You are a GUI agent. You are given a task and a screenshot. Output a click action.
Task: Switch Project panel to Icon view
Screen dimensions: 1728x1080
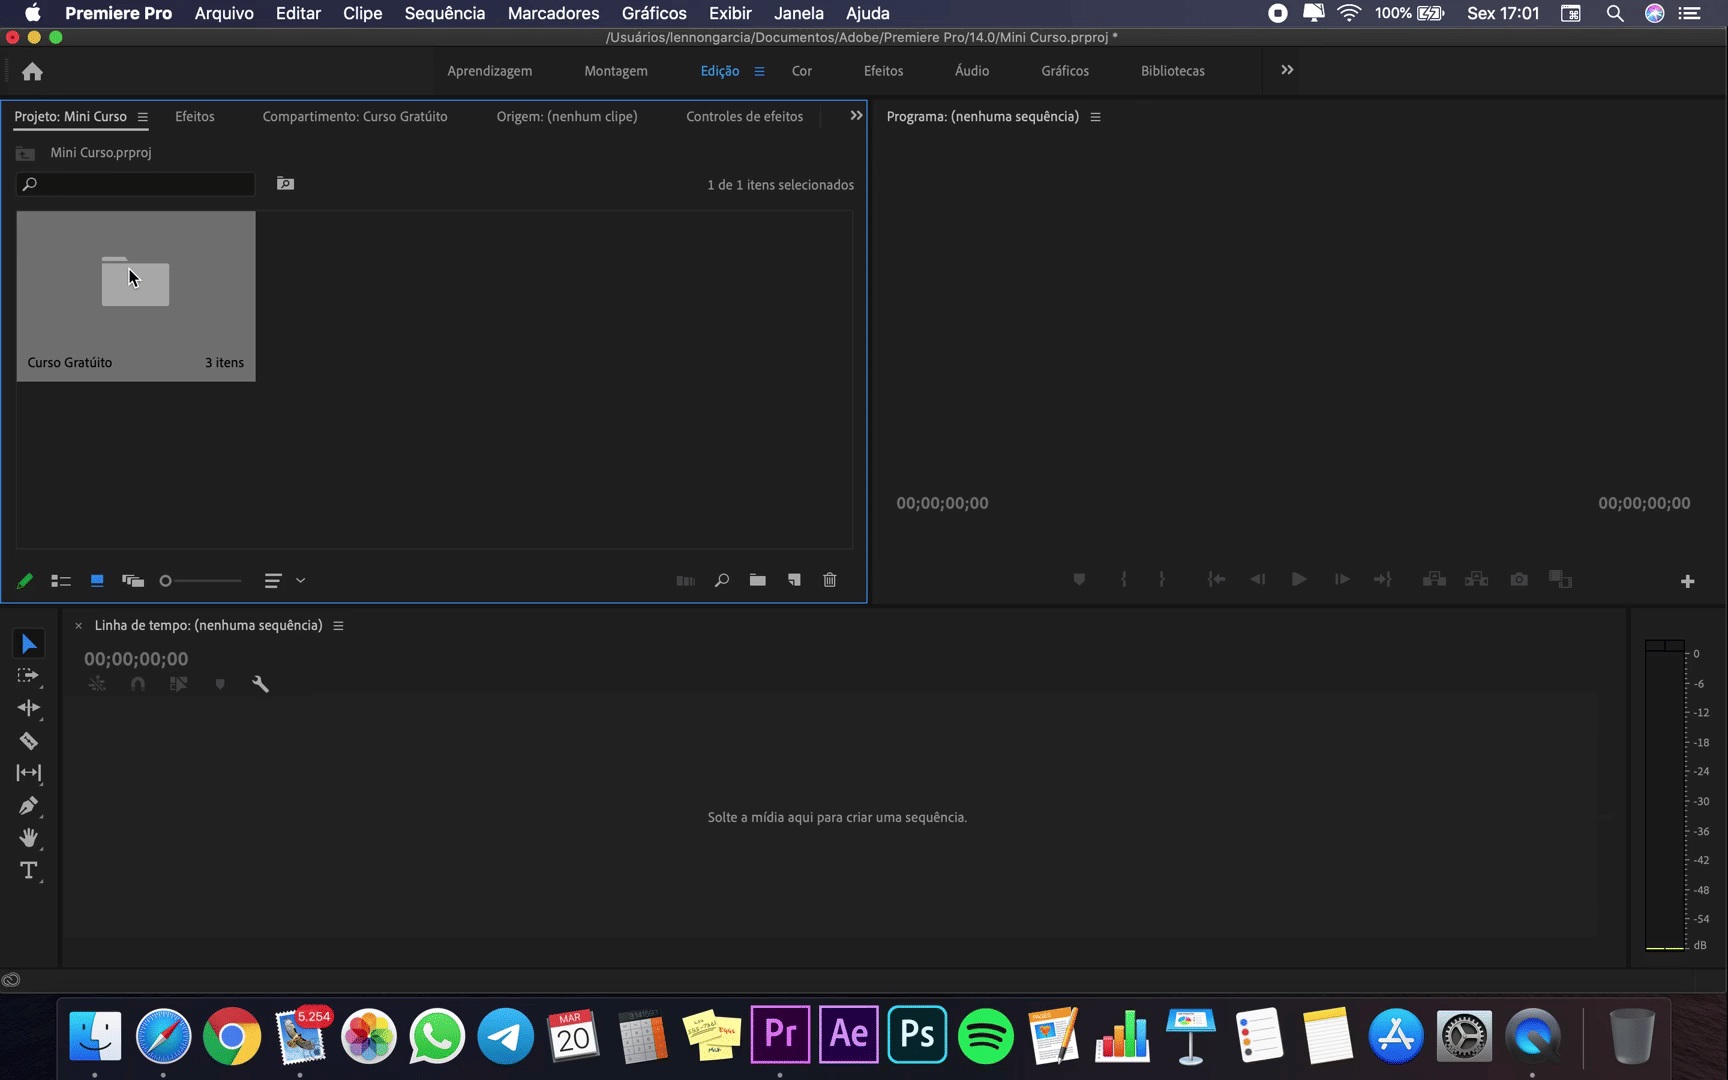[x=97, y=580]
